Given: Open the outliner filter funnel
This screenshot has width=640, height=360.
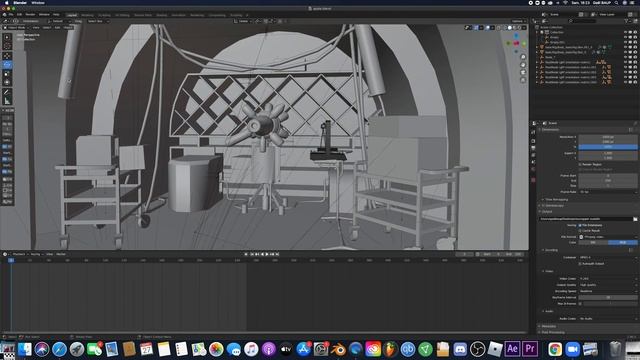Looking at the screenshot, I should click(627, 21).
